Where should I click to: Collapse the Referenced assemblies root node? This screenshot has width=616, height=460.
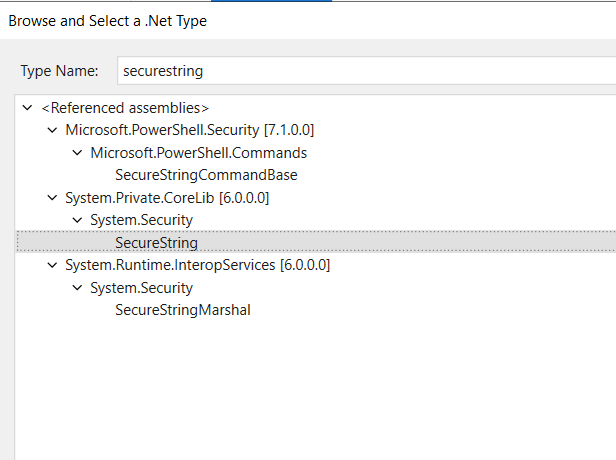[x=27, y=107]
